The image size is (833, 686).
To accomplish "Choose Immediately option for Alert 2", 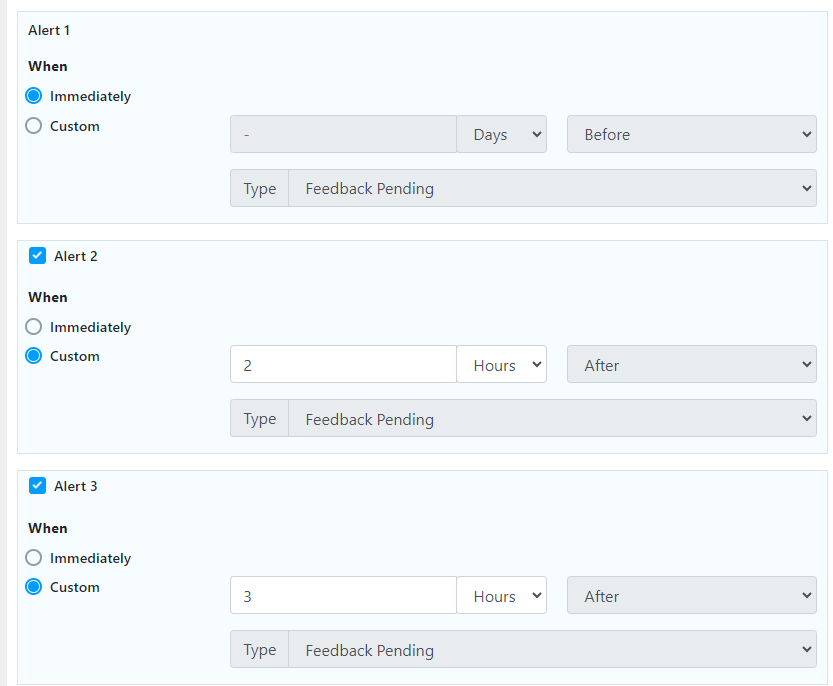I will pos(34,327).
